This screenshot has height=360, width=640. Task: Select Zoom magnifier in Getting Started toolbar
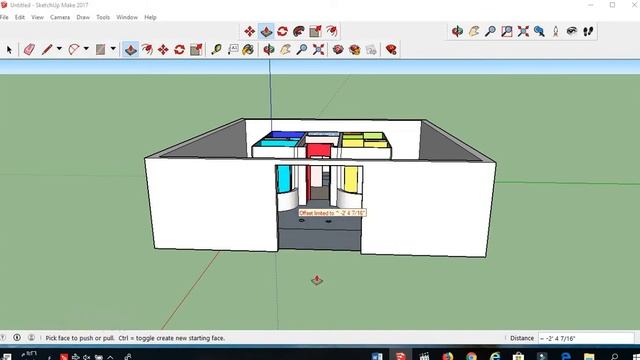click(302, 50)
